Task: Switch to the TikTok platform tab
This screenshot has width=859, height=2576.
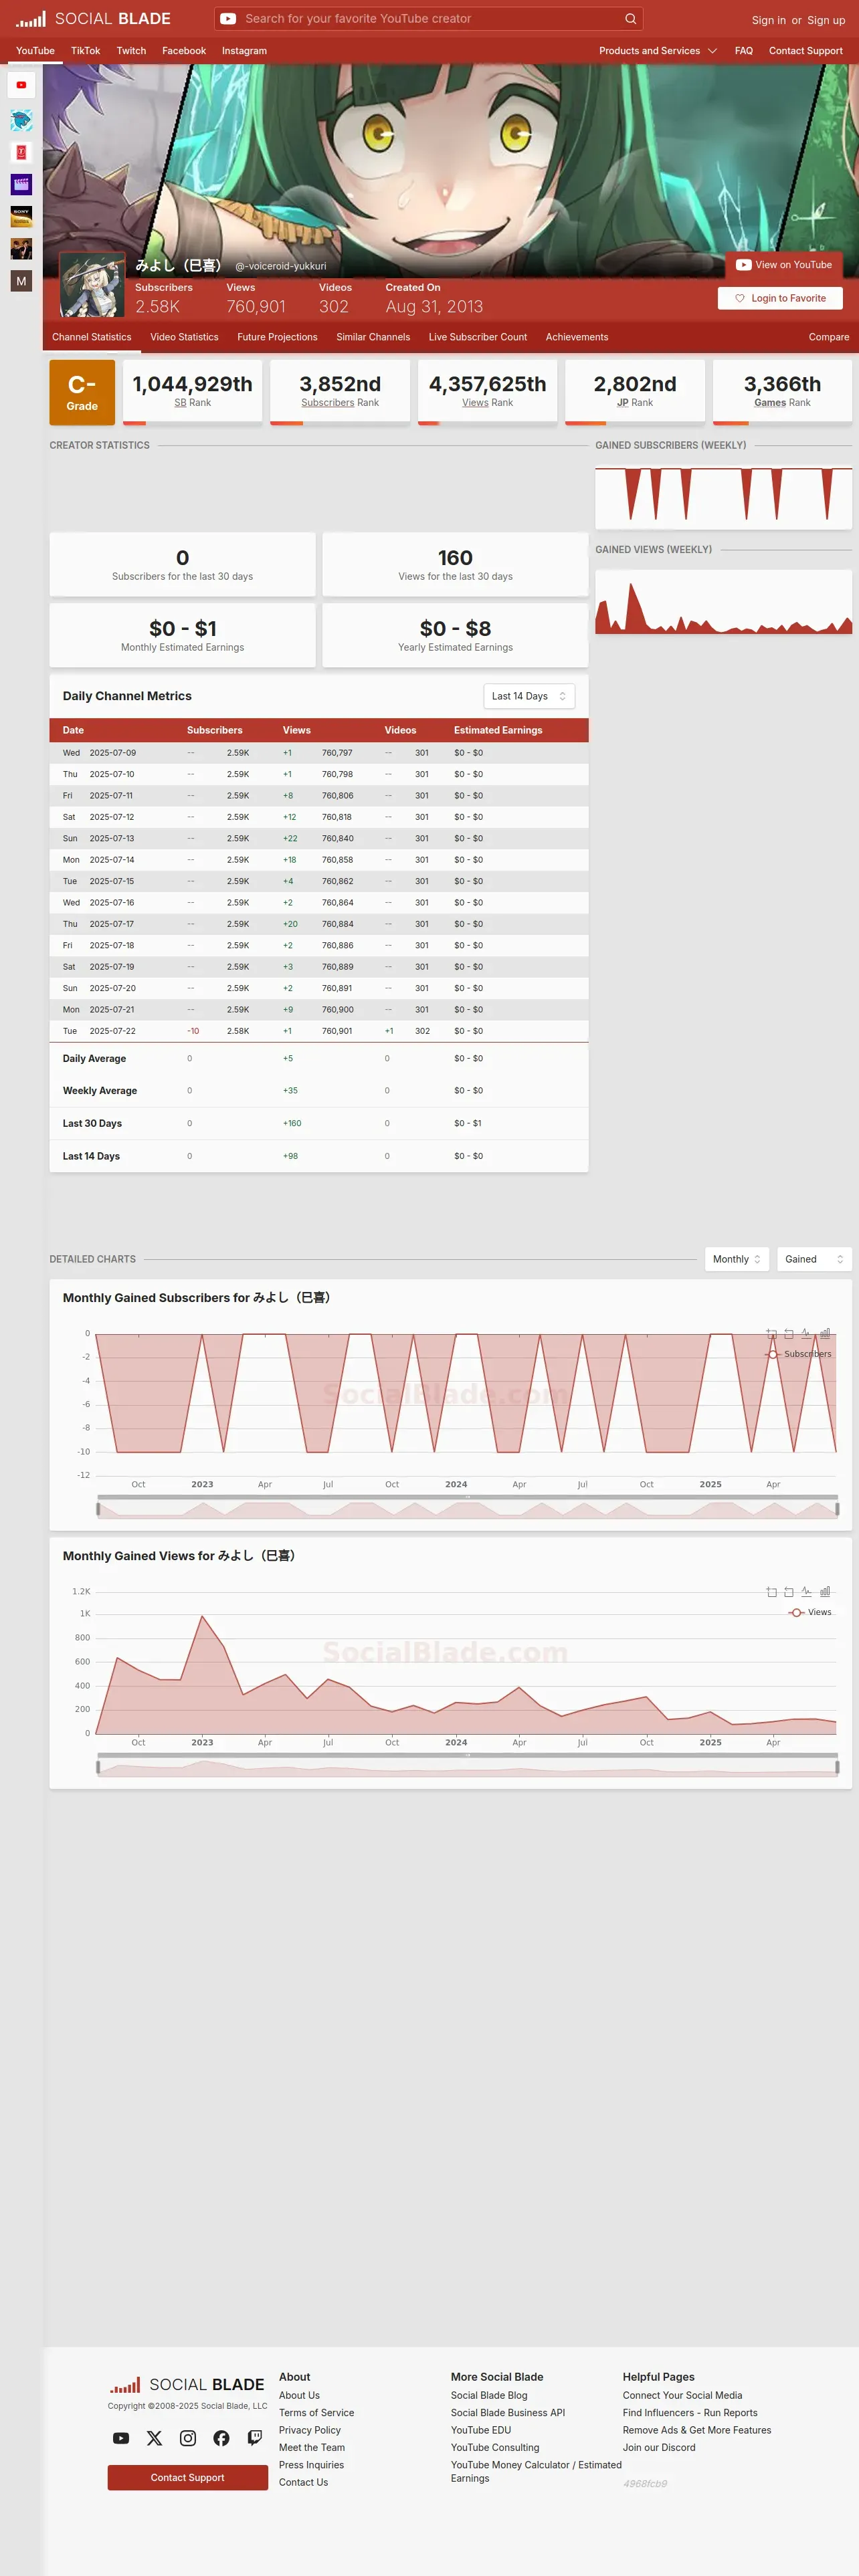Action: coord(85,51)
